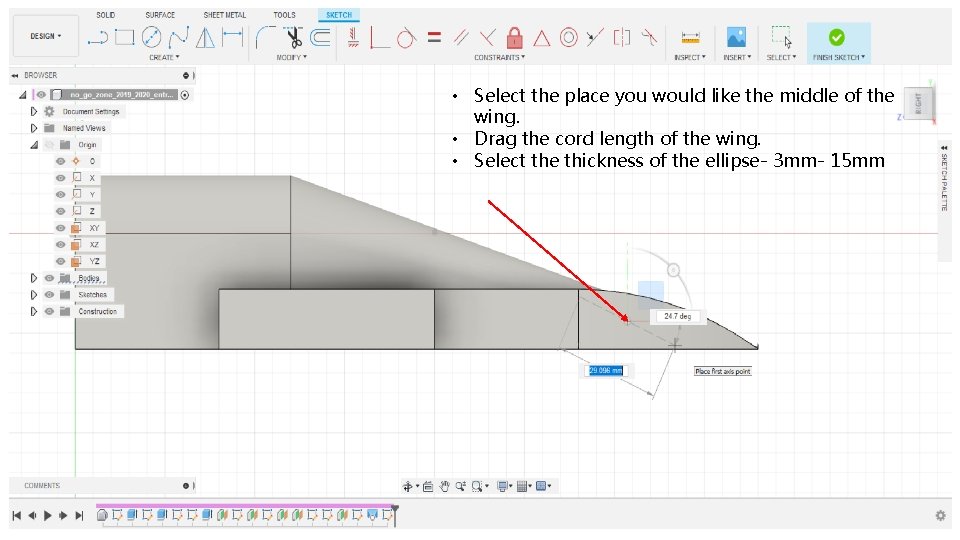960x540 pixels.
Task: Toggle visibility of the Construction folder
Action: coord(50,311)
